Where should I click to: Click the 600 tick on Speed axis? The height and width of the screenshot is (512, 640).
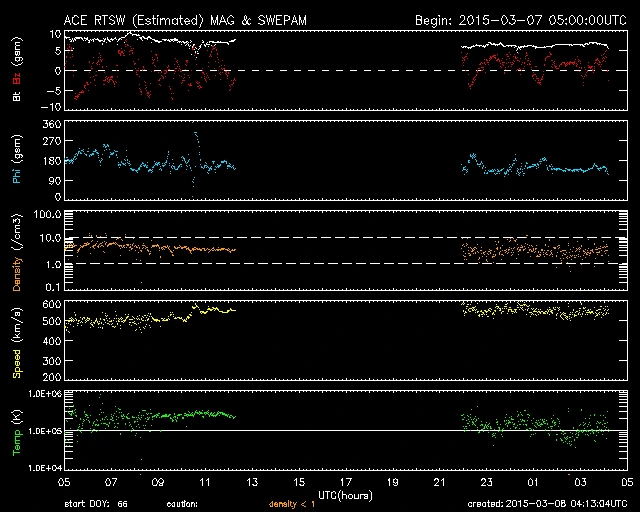pos(54,304)
